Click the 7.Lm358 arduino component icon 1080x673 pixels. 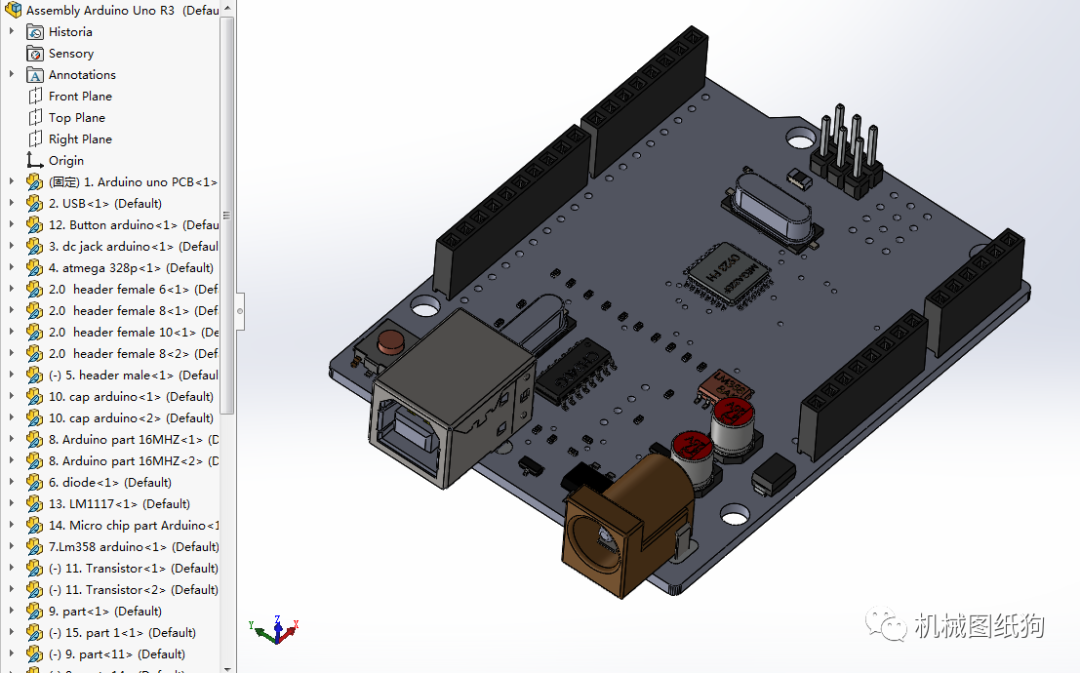point(34,546)
